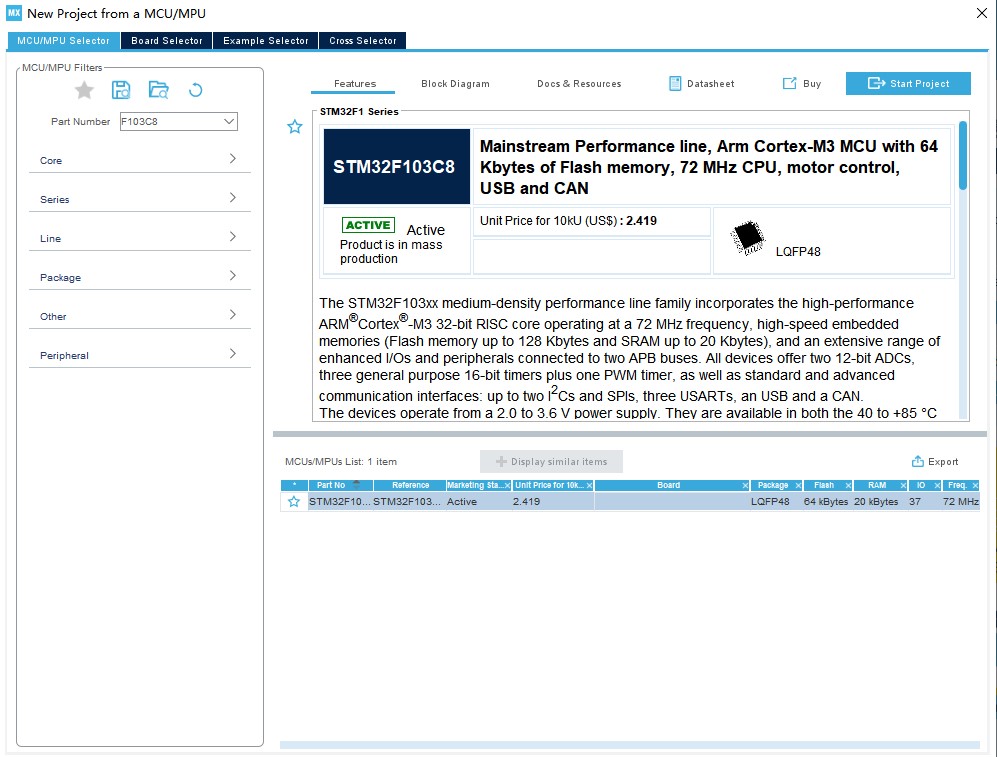Open the load saved search folder icon
This screenshot has height=757, width=997.
point(158,90)
